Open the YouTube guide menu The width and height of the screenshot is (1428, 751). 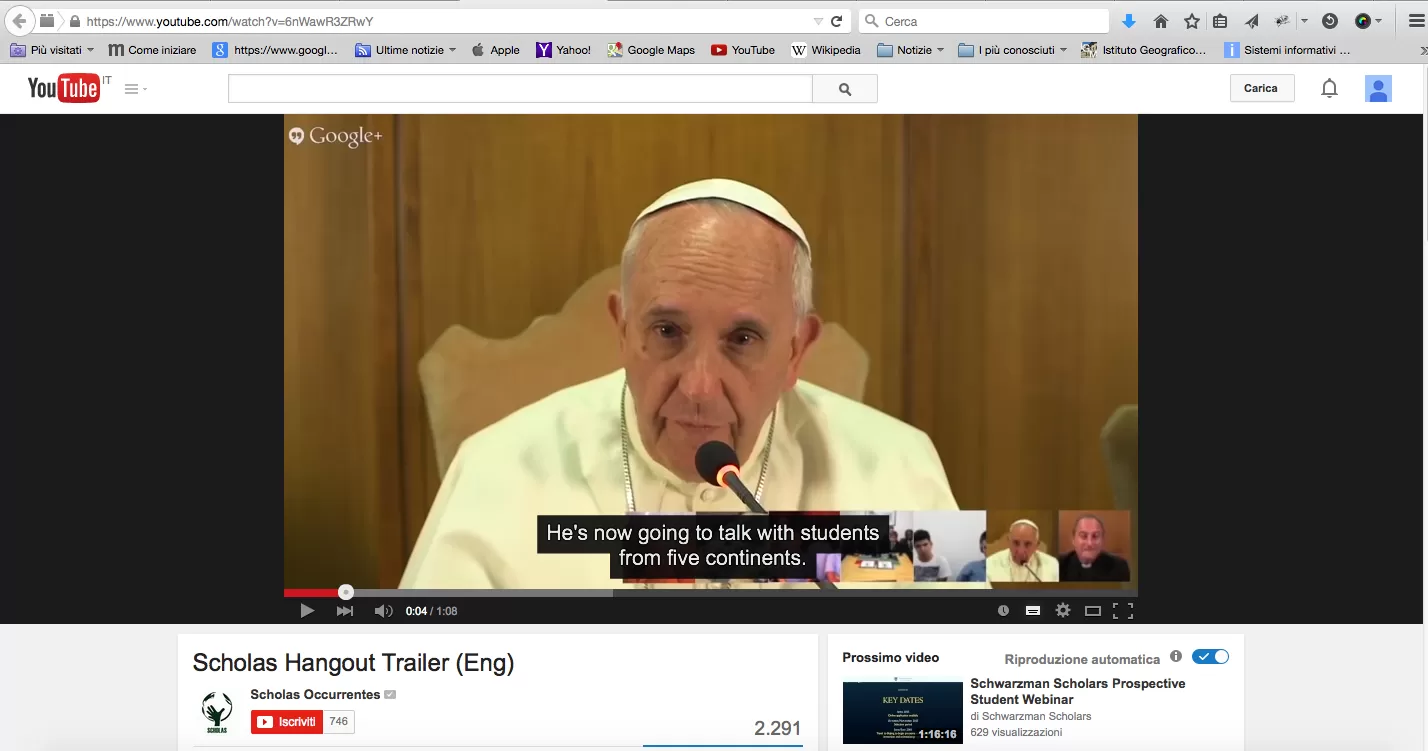coord(135,89)
